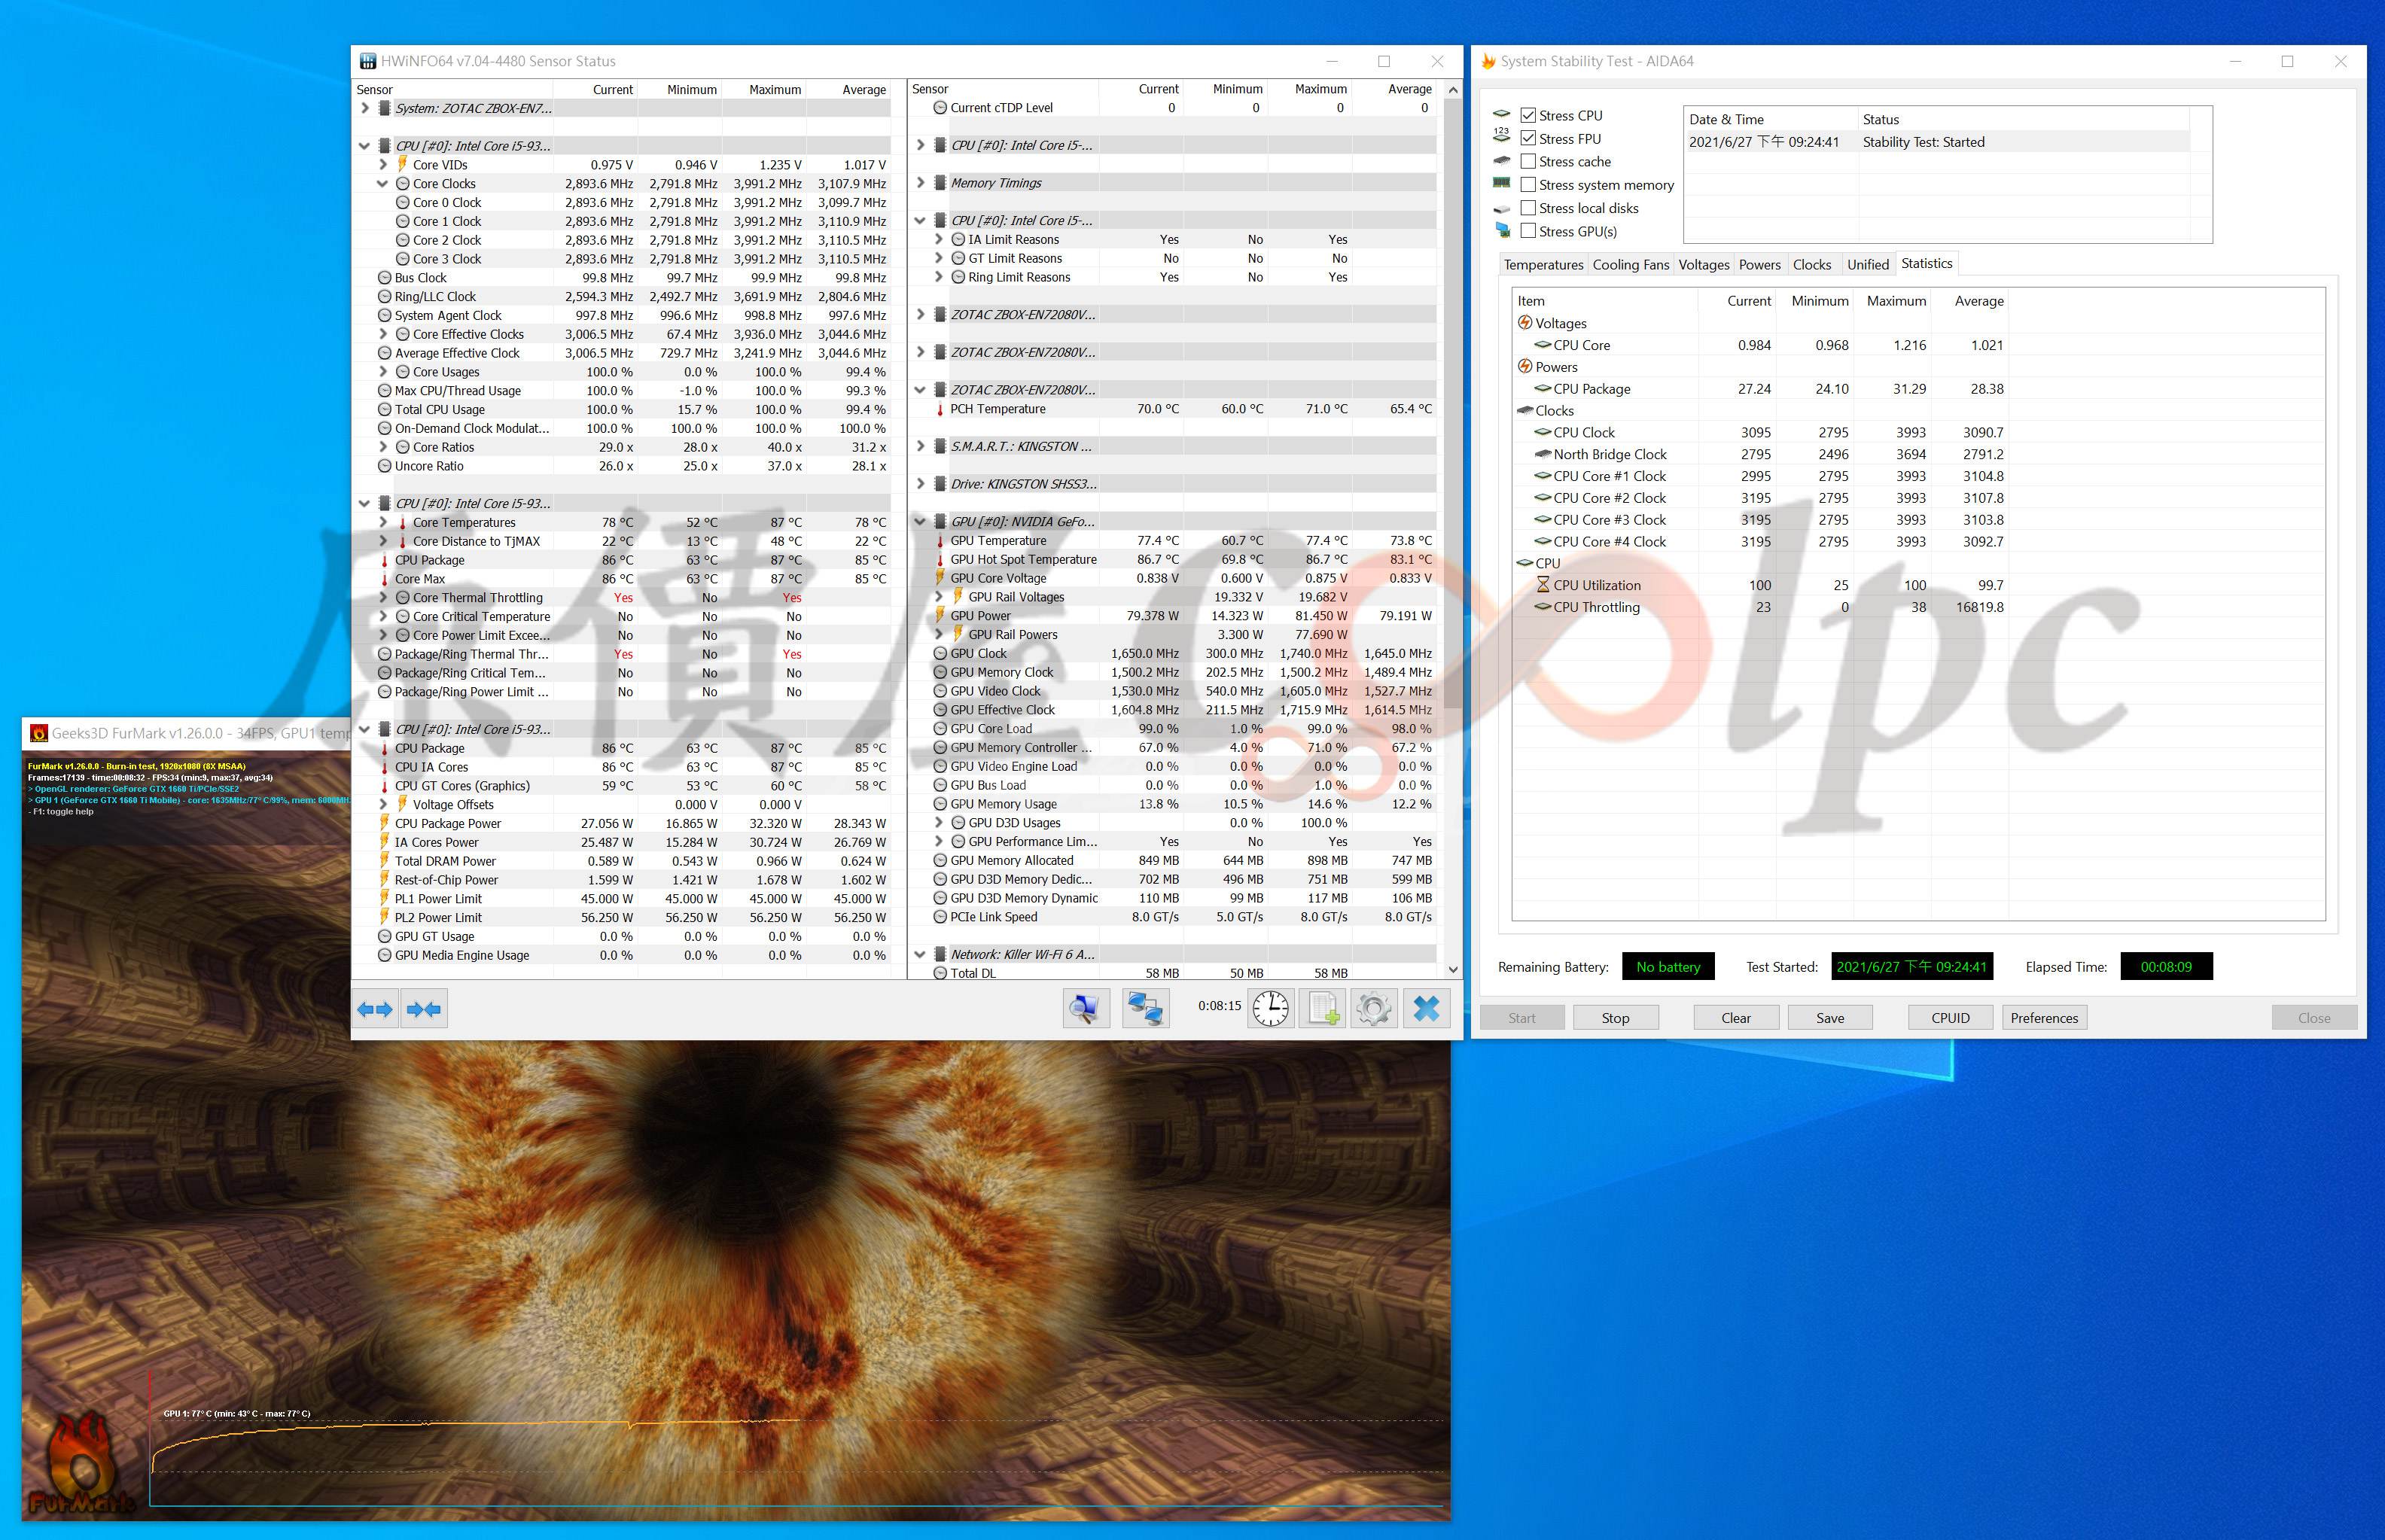Open HWiNFO remote network monitors icon
Screen dimensions: 2385x1540
pyautogui.click(x=1145, y=1009)
